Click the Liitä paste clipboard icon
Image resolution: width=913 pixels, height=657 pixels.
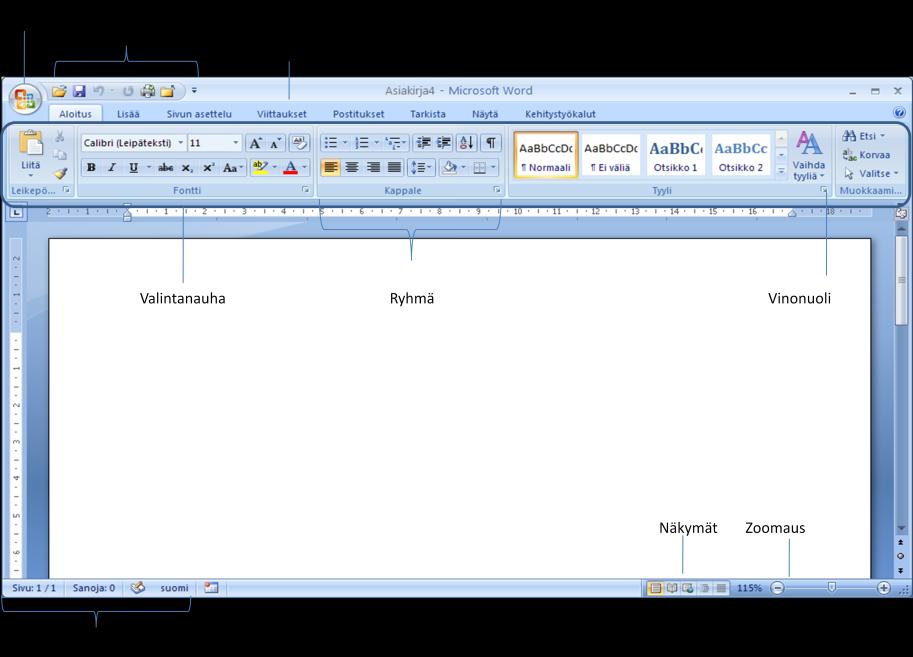point(31,144)
